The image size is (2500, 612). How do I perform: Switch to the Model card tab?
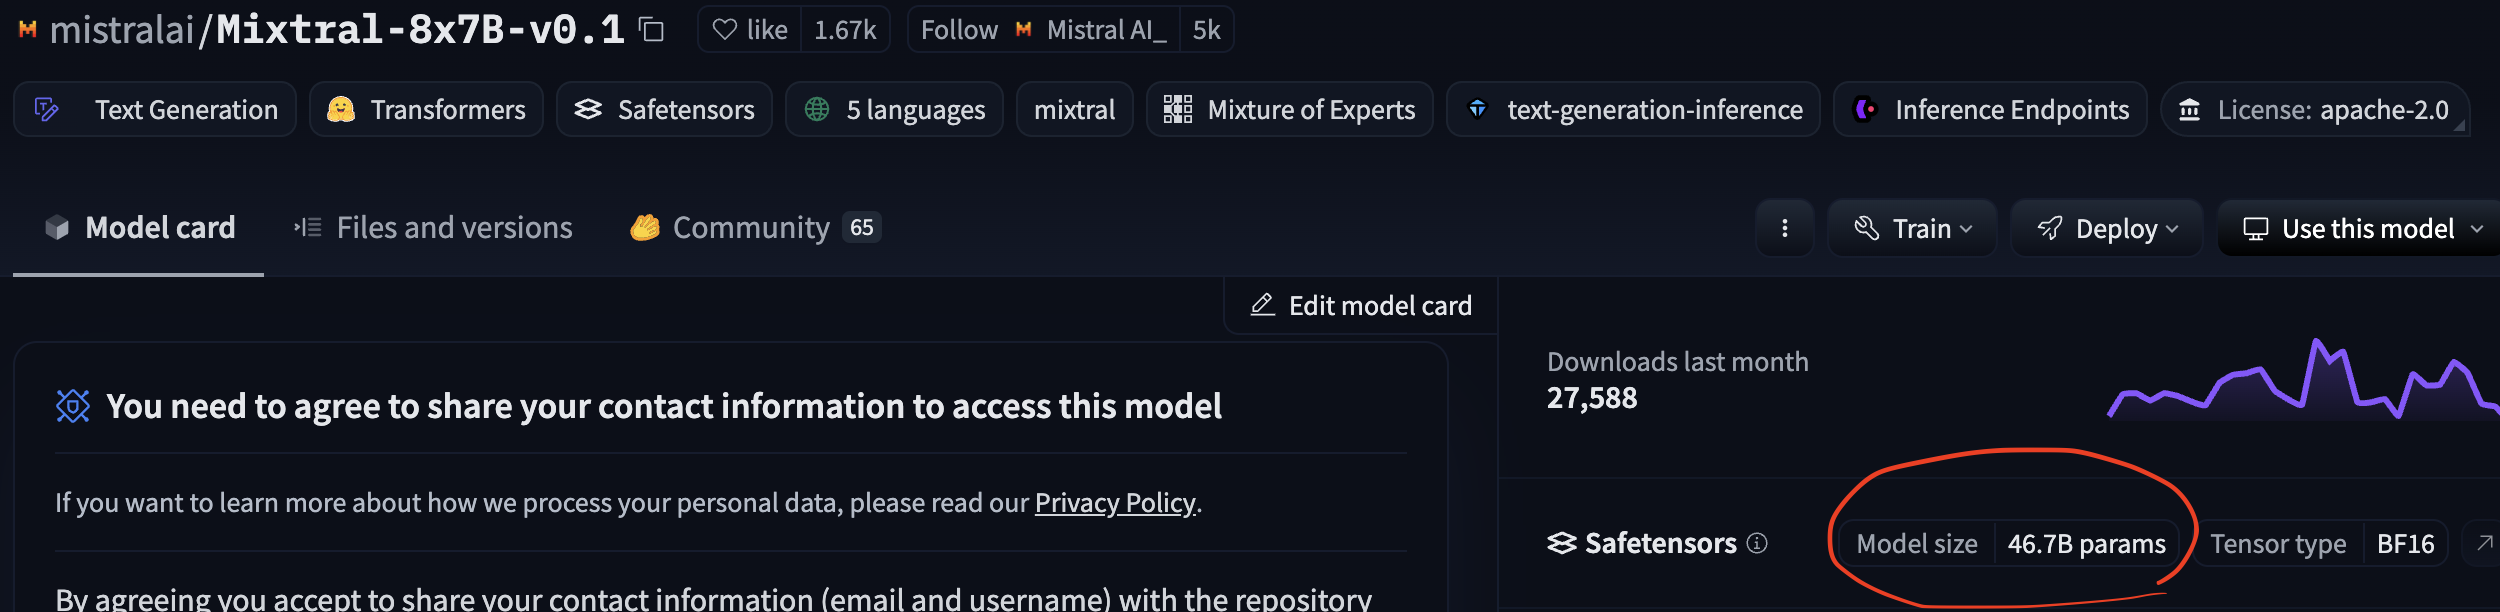point(139,228)
